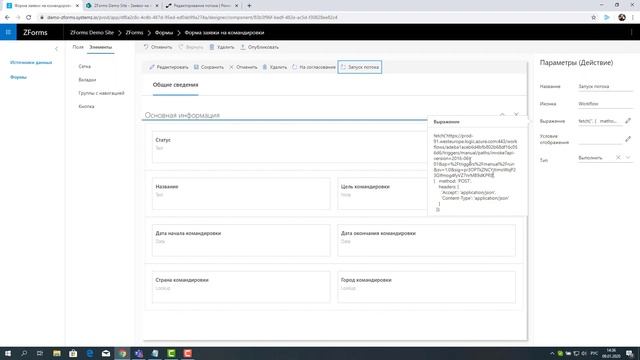Open the Тип dropdown arrow
This screenshot has height=360, width=640.
[x=628, y=158]
